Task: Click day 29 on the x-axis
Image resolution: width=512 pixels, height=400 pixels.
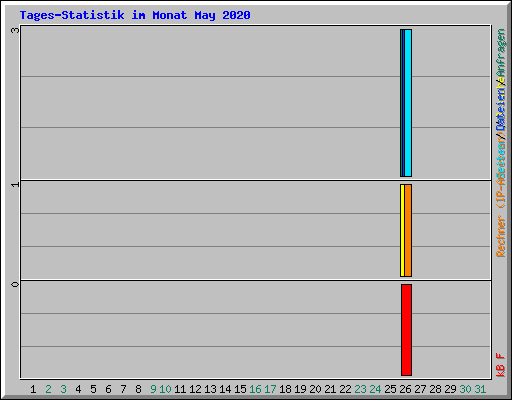Action: coord(450,389)
